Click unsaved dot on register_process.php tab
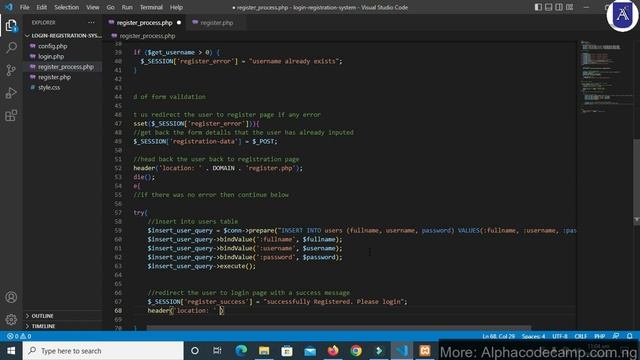 coord(179,23)
